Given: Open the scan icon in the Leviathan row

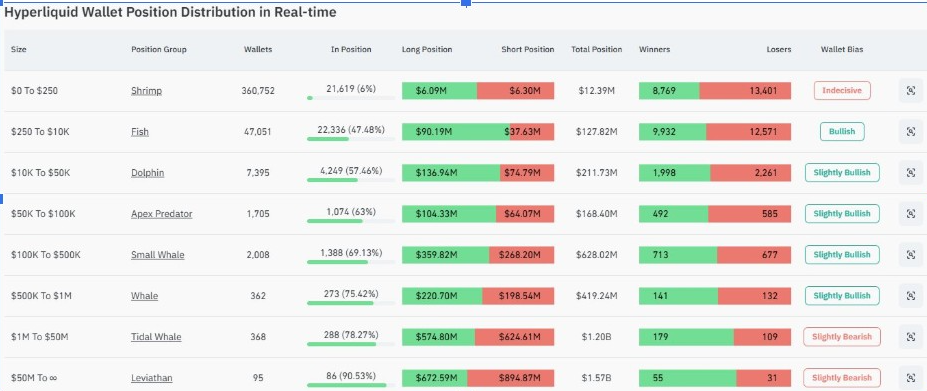Looking at the screenshot, I should click(910, 377).
